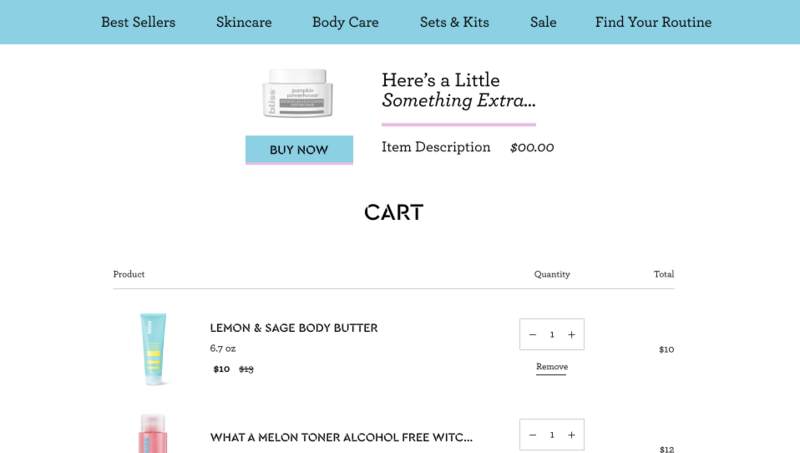Open Find Your Routine page
Screen dimensions: 800x453
tap(653, 22)
